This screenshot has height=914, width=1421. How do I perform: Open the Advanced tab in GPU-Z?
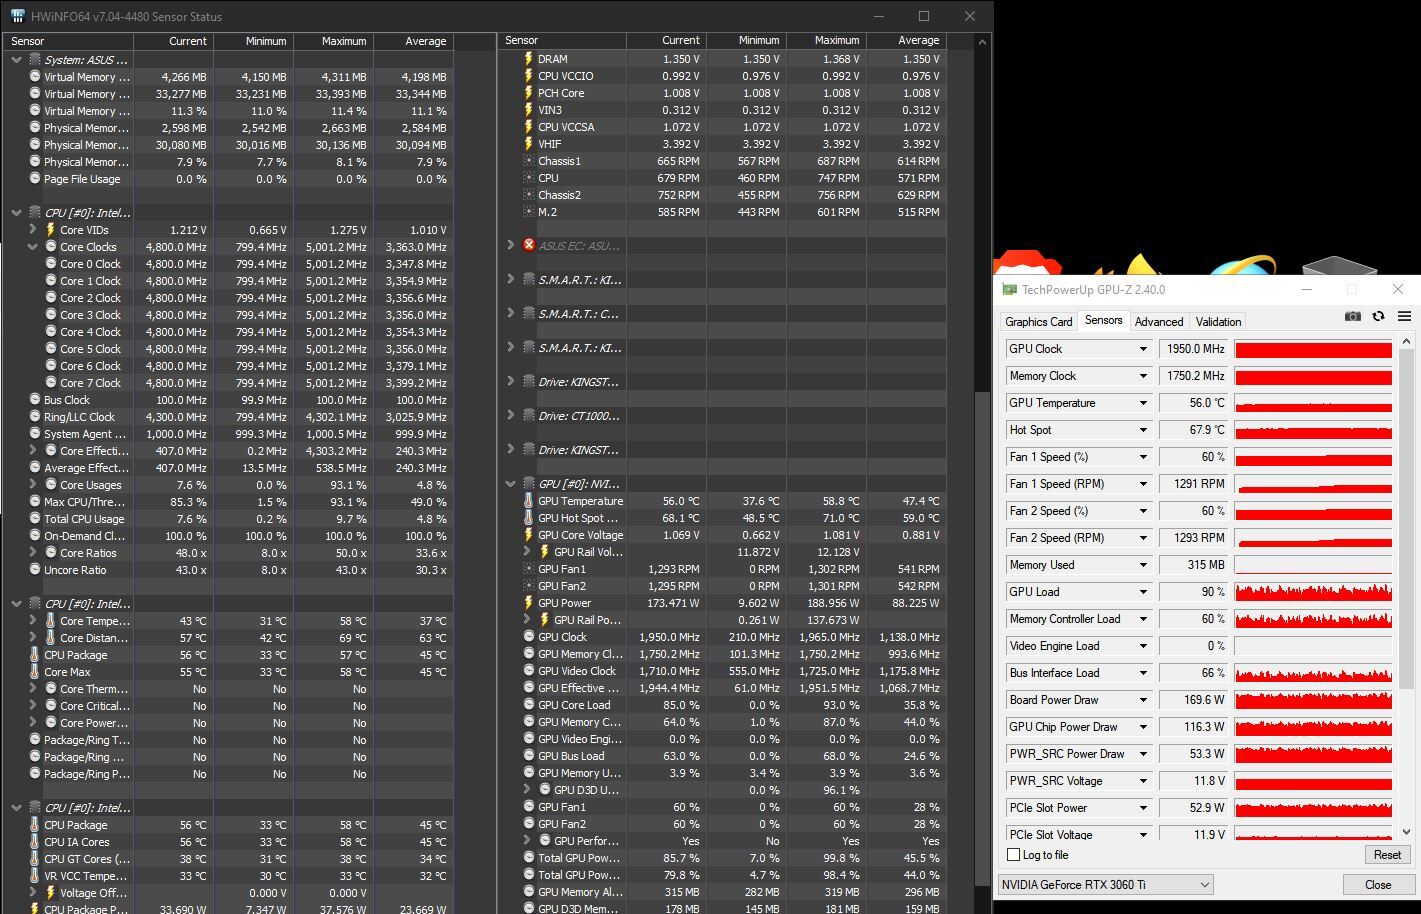click(1159, 322)
